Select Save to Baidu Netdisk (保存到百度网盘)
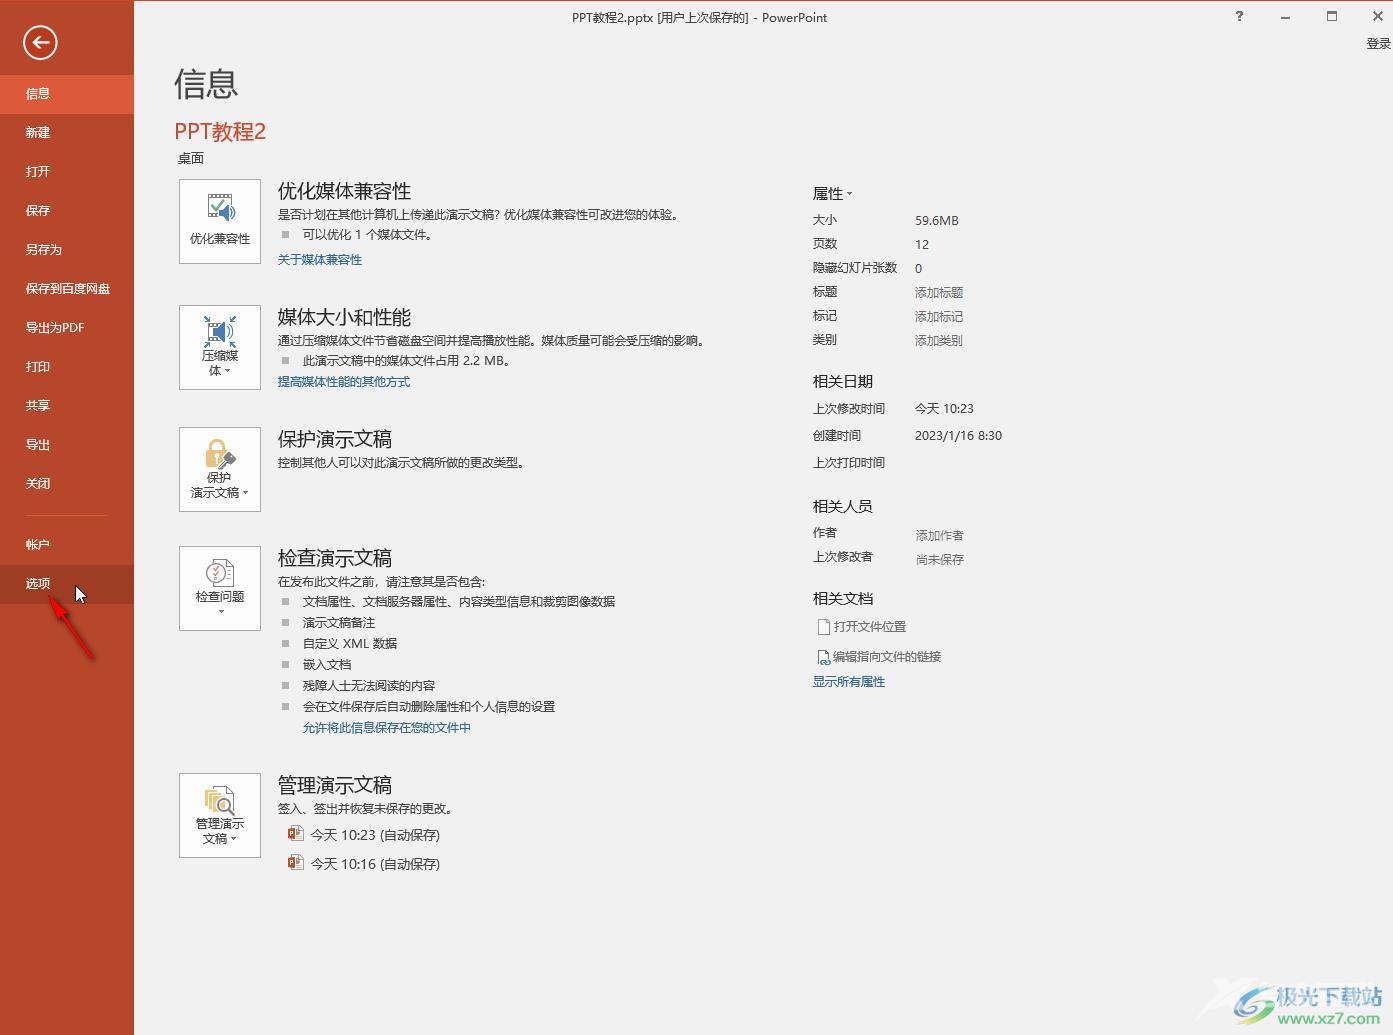This screenshot has width=1393, height=1035. (x=67, y=289)
